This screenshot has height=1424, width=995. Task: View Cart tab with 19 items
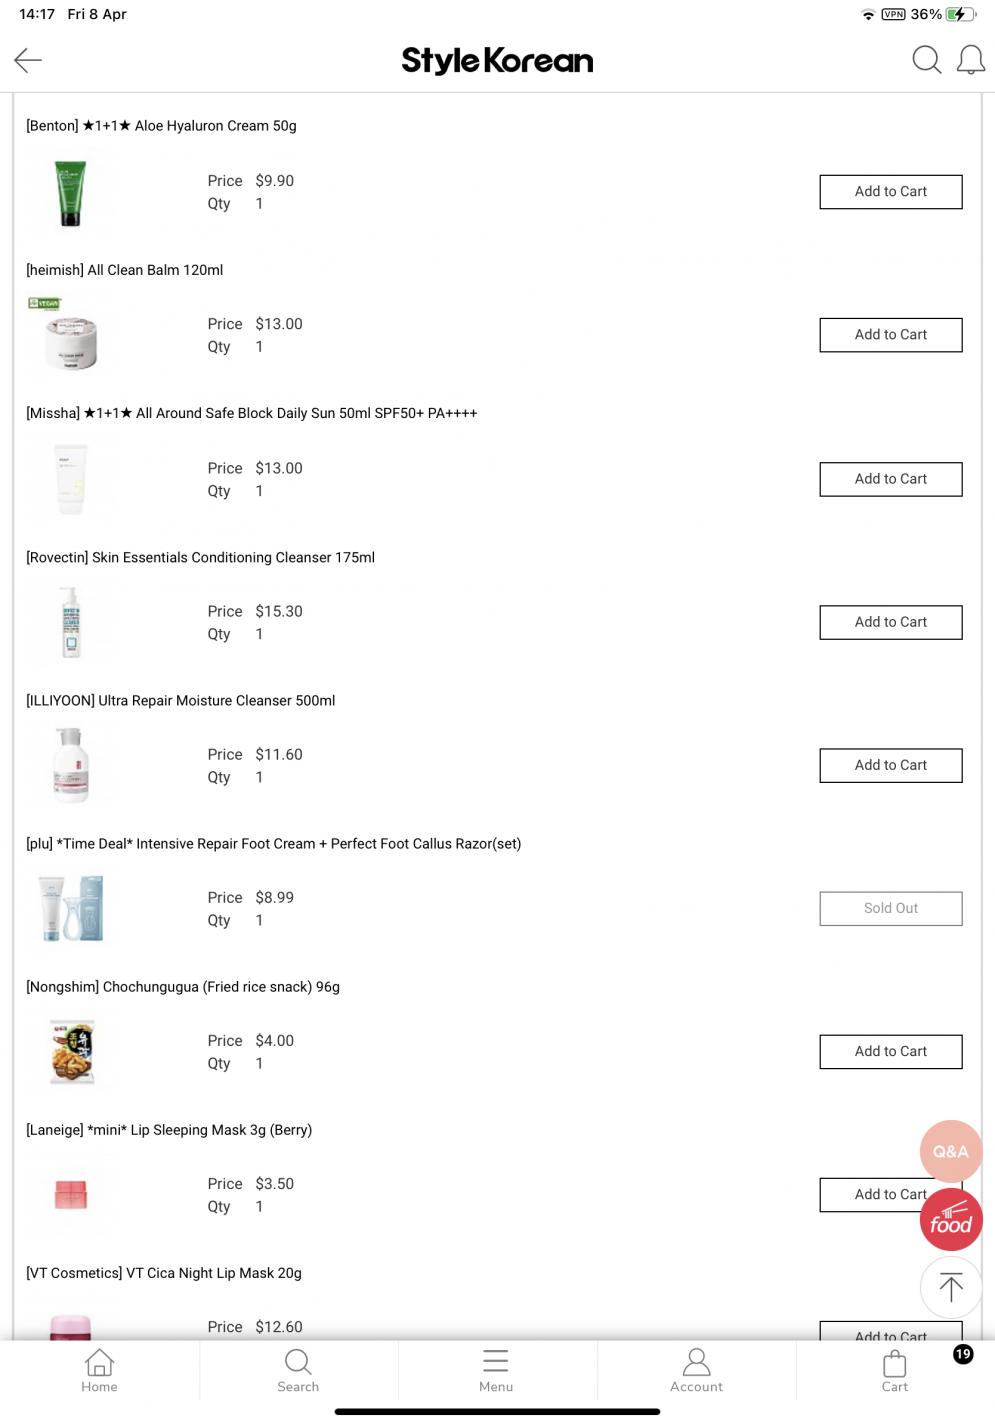895,1370
